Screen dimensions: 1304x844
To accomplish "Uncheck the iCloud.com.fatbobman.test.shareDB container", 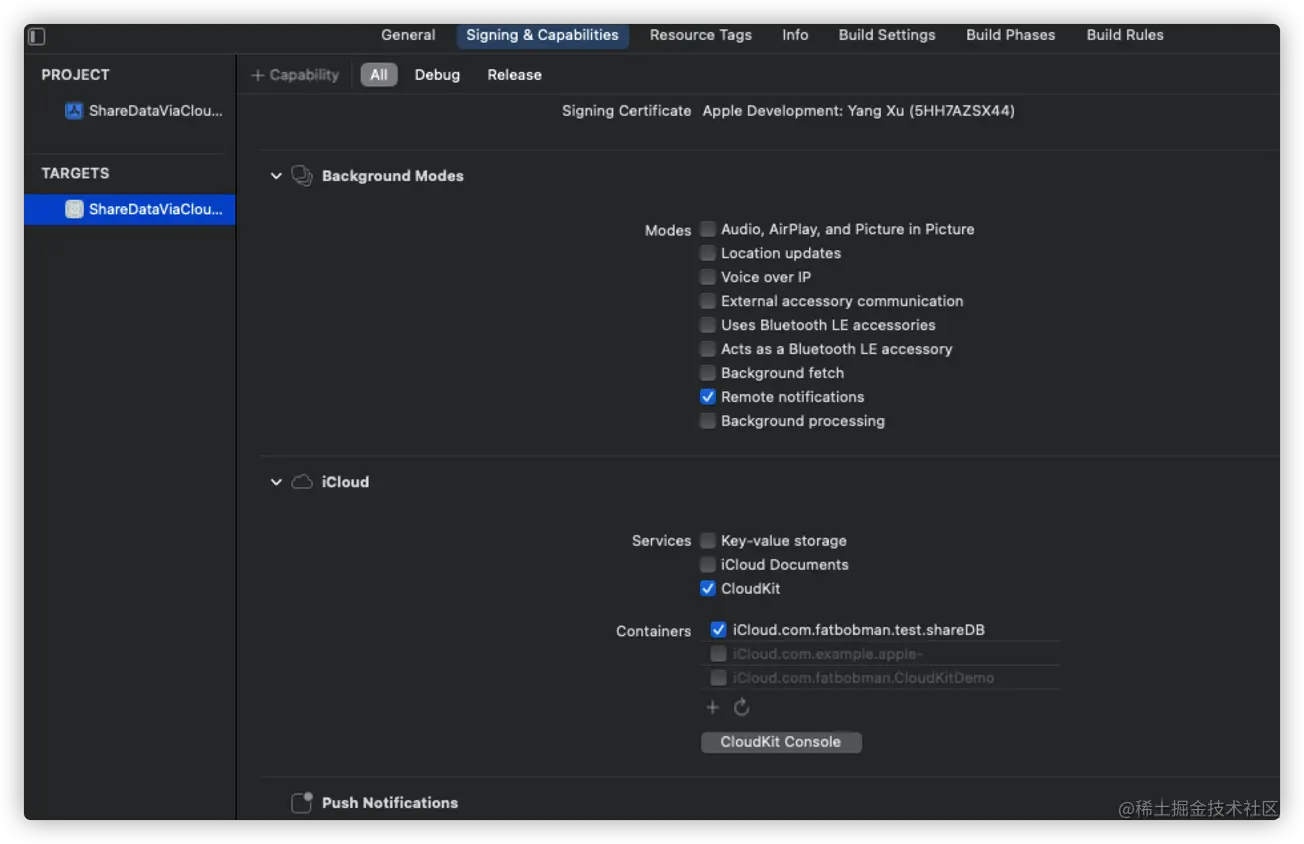I will pyautogui.click(x=718, y=630).
